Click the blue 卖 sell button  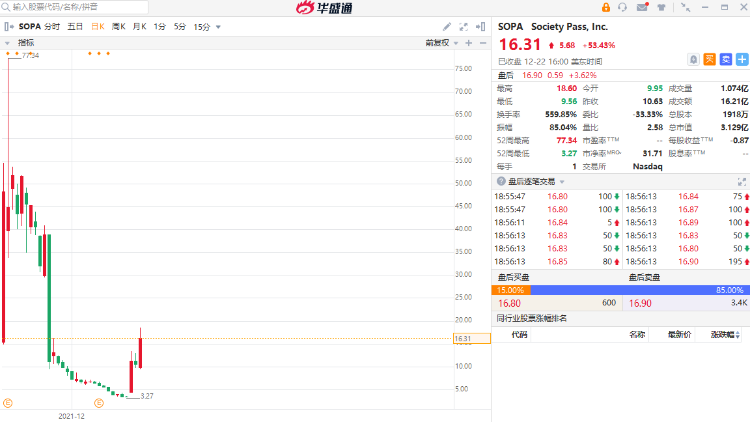click(x=726, y=59)
